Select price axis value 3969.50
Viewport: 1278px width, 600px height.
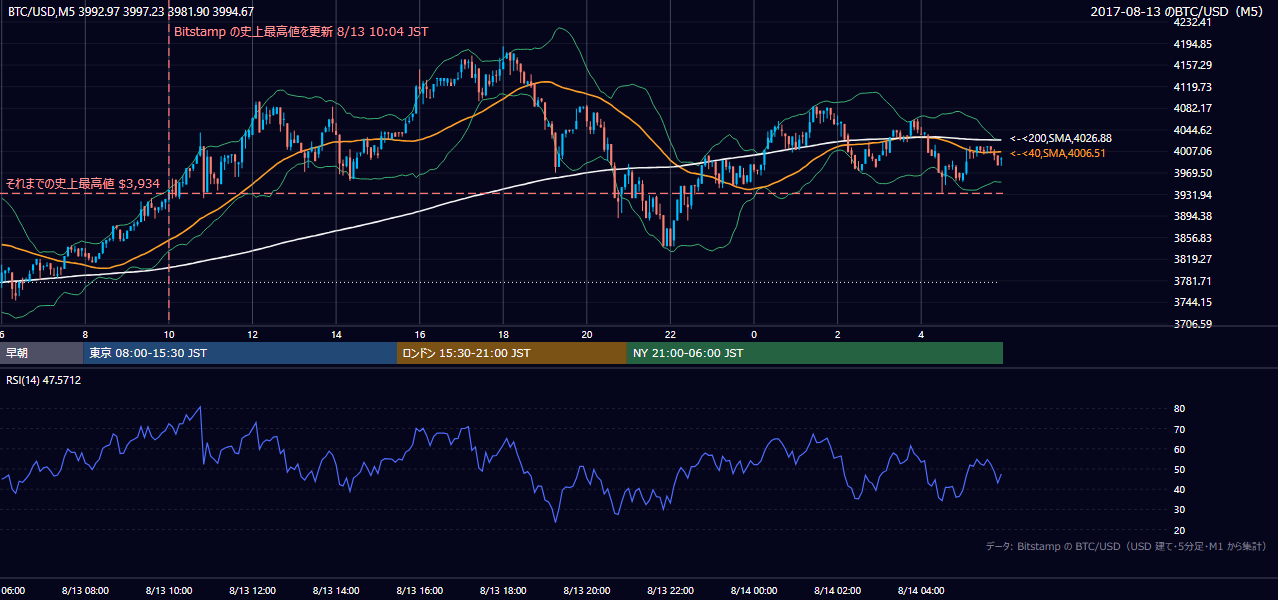click(1192, 173)
